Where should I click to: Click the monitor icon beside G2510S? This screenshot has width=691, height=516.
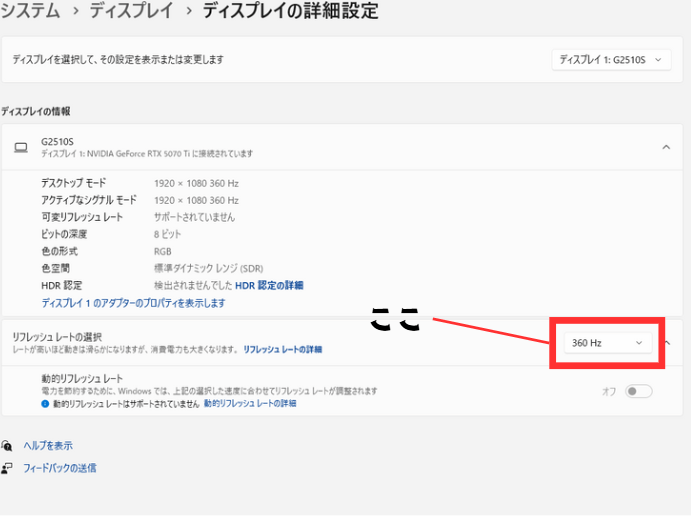[21, 147]
